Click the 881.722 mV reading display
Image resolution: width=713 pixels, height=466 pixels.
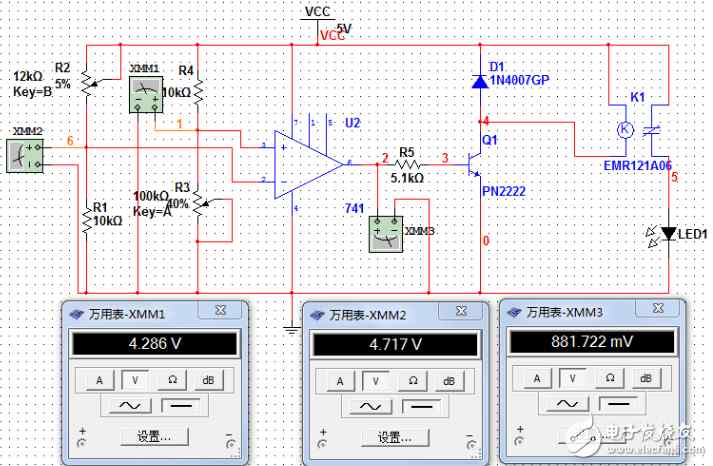pyautogui.click(x=592, y=342)
